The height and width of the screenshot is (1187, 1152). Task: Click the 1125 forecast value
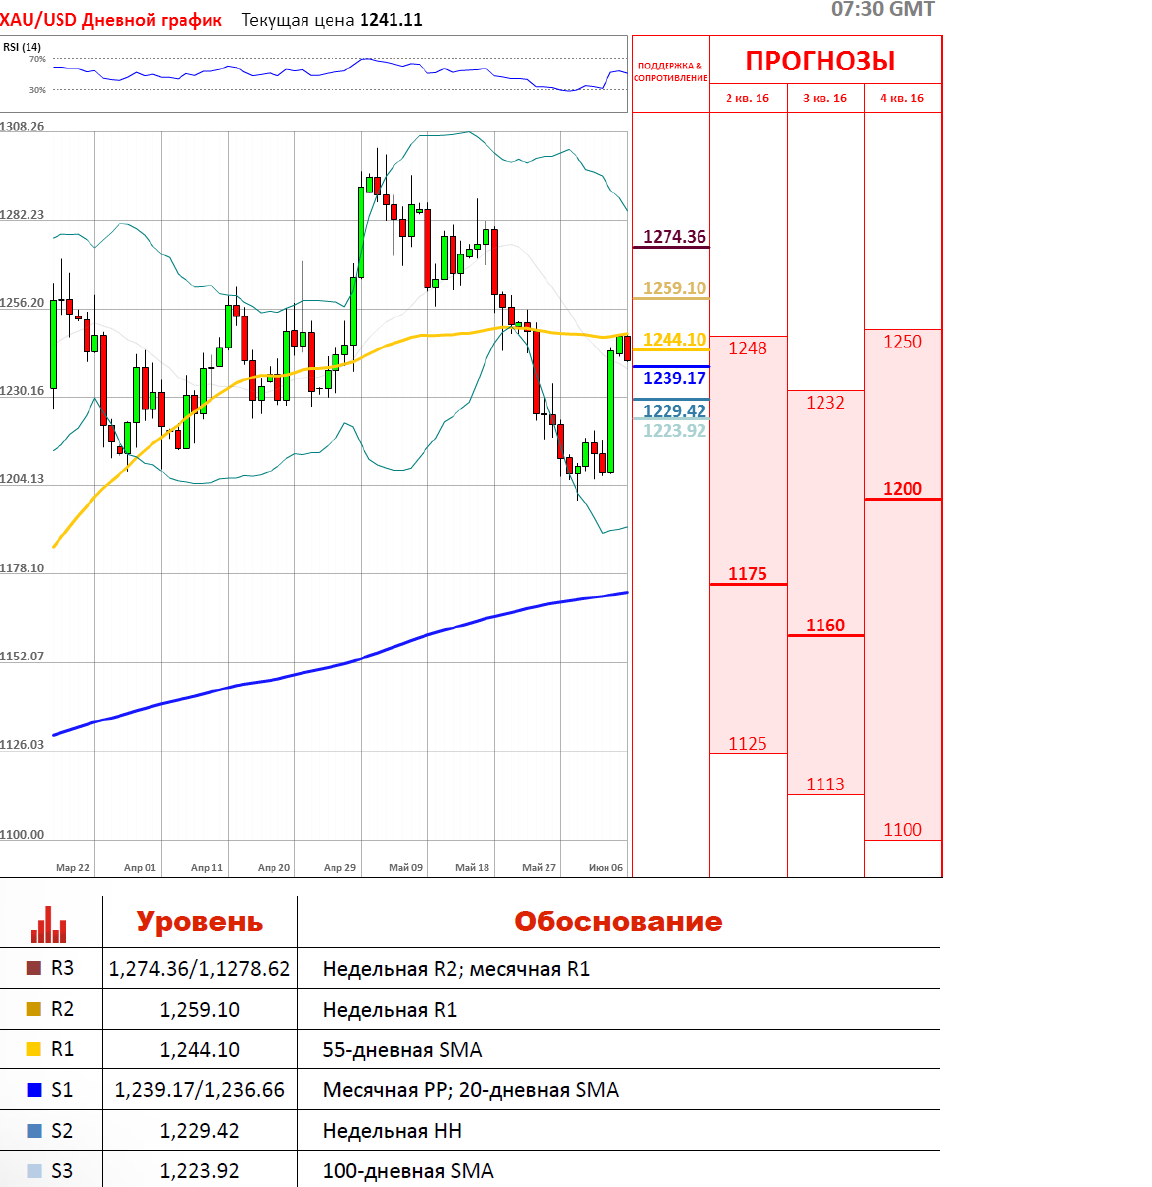click(x=747, y=744)
